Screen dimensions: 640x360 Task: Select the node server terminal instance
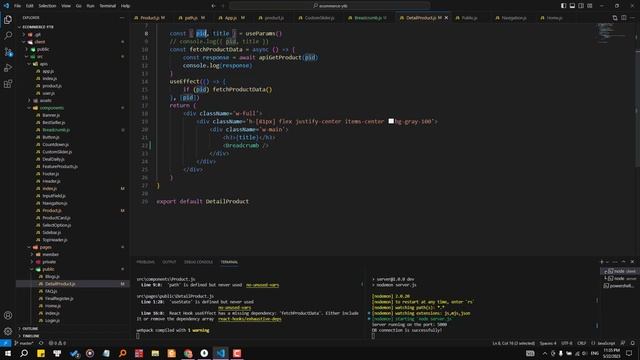[x=619, y=278]
